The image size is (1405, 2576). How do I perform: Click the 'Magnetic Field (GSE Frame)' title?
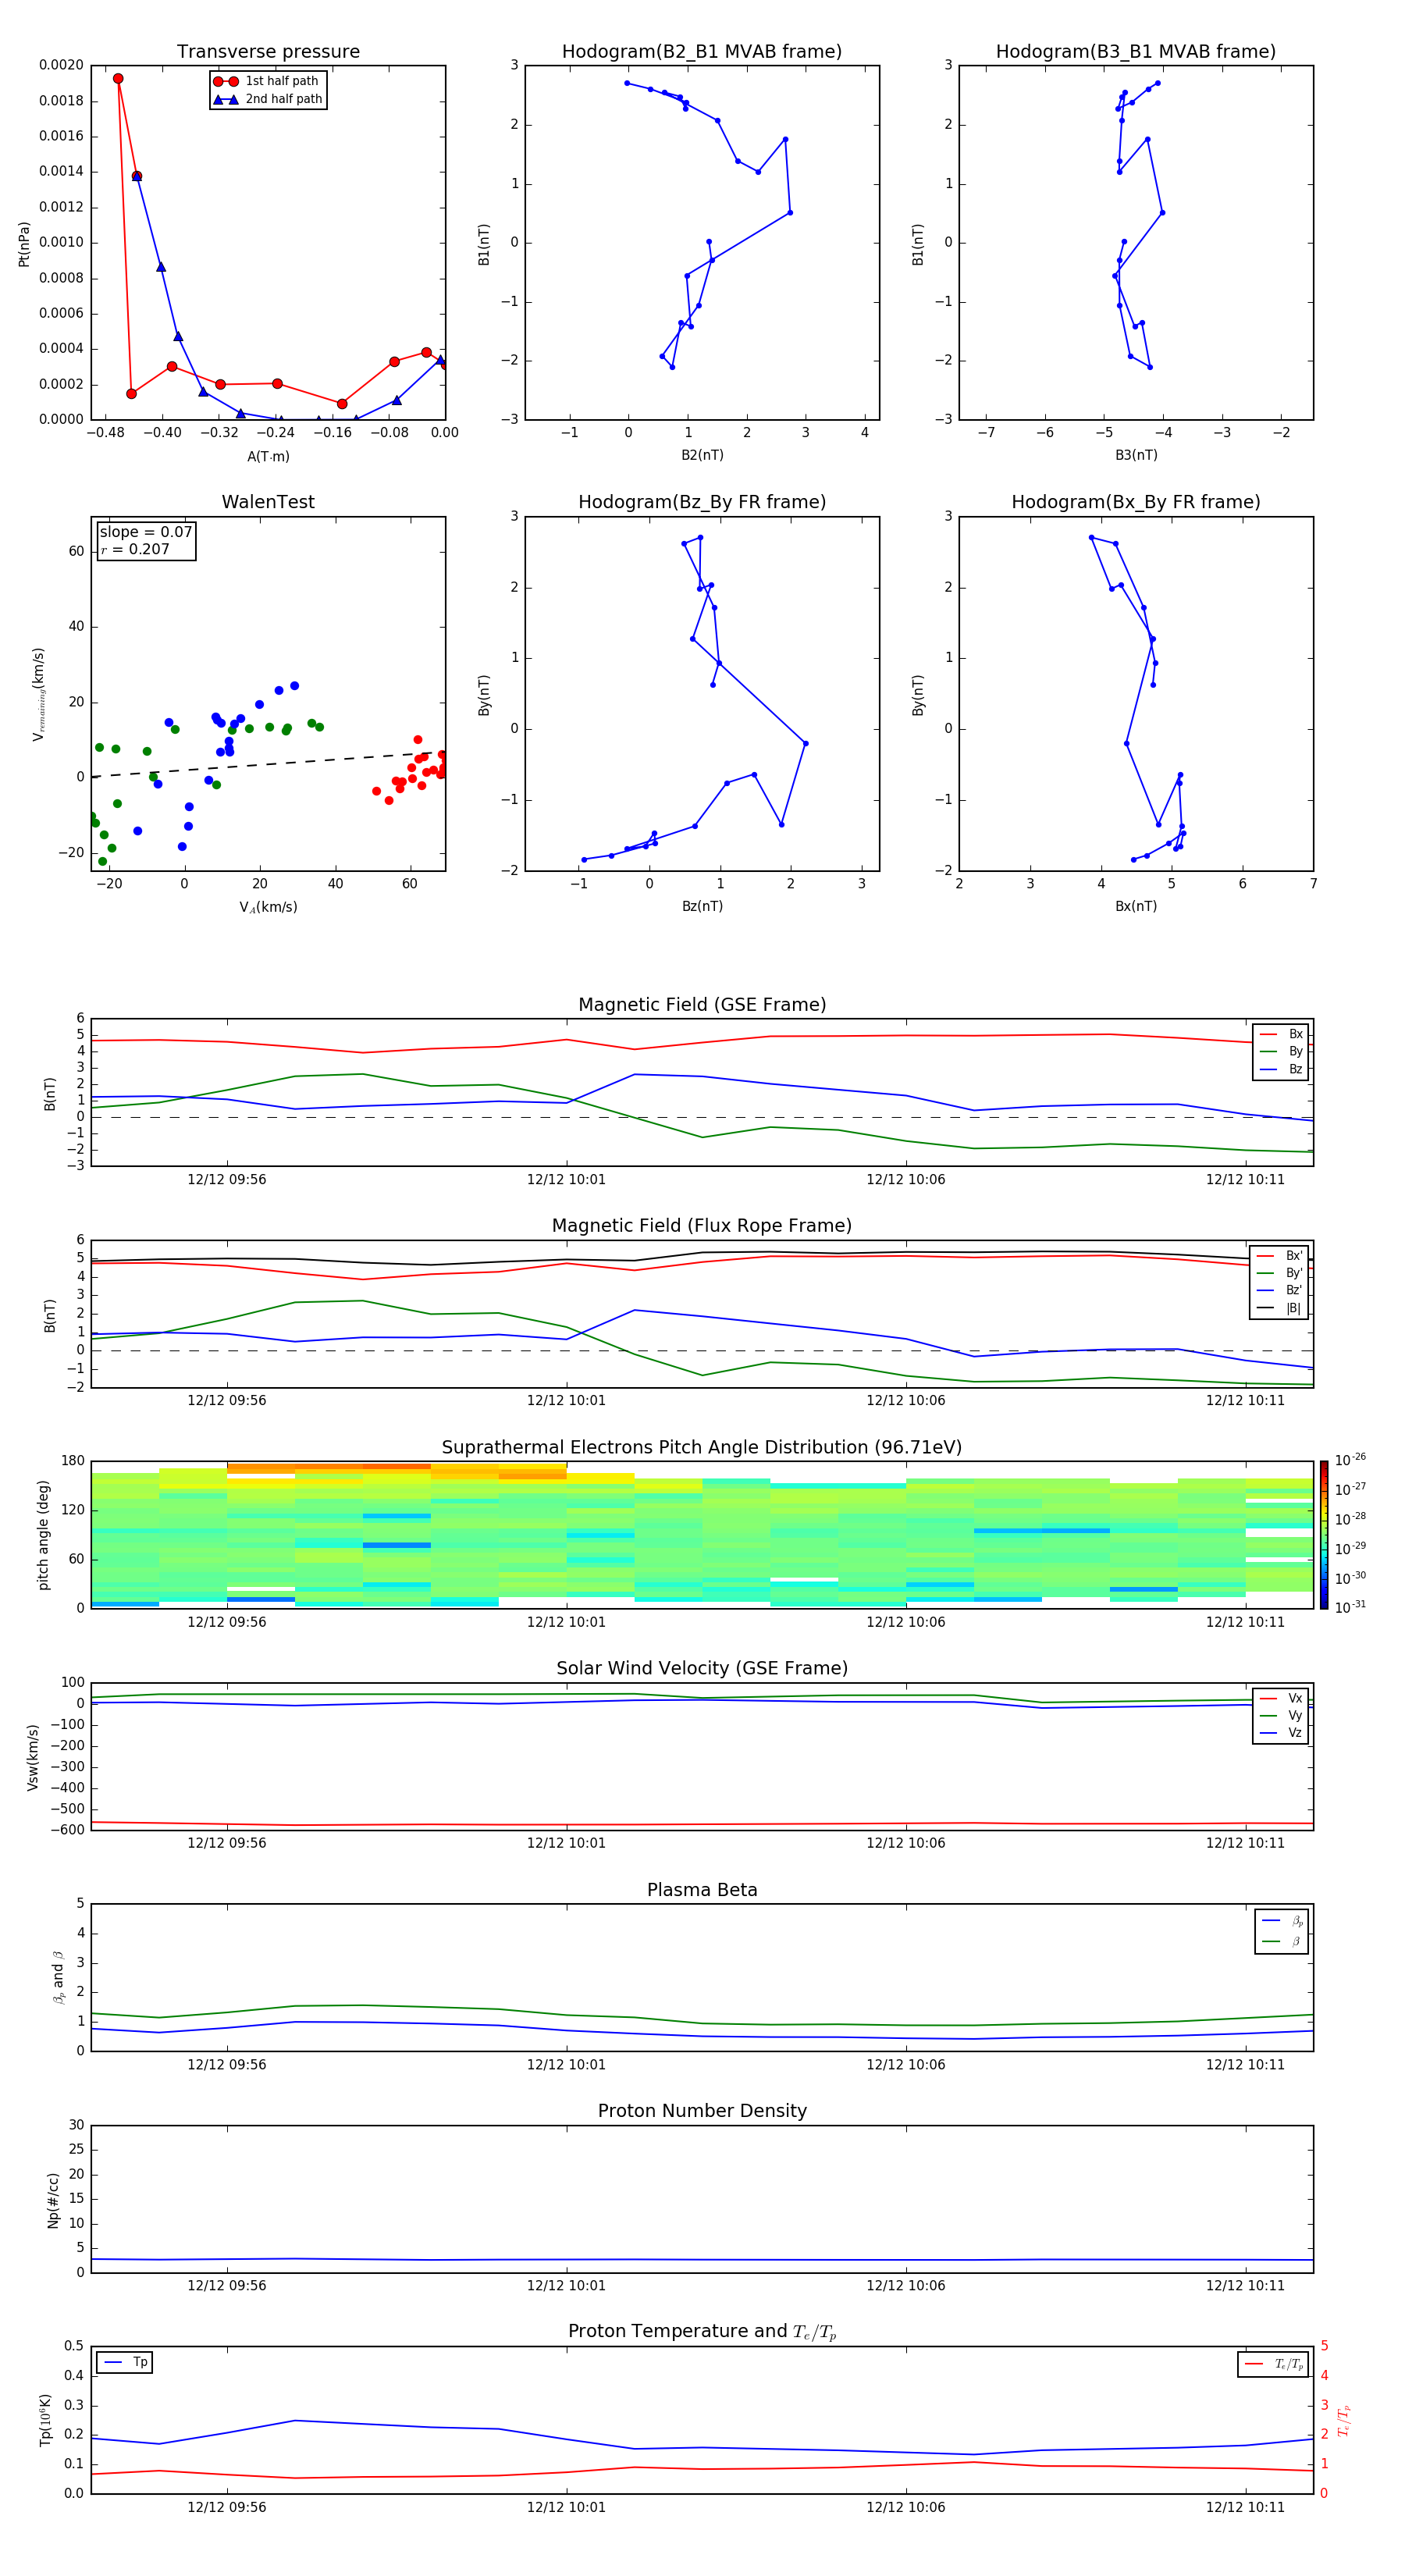tap(702, 1005)
